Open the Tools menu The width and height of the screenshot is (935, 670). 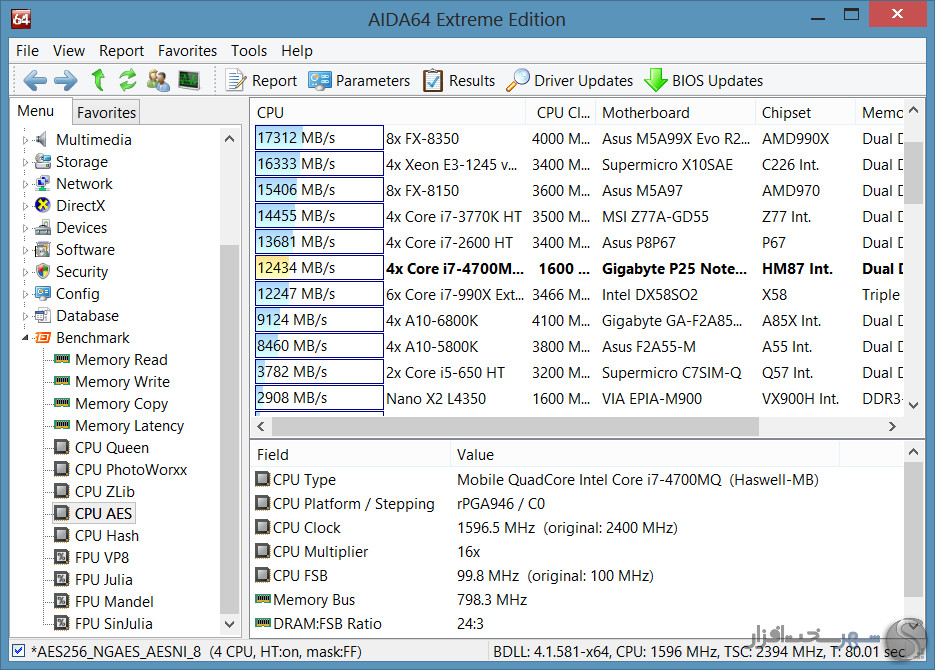pyautogui.click(x=249, y=51)
